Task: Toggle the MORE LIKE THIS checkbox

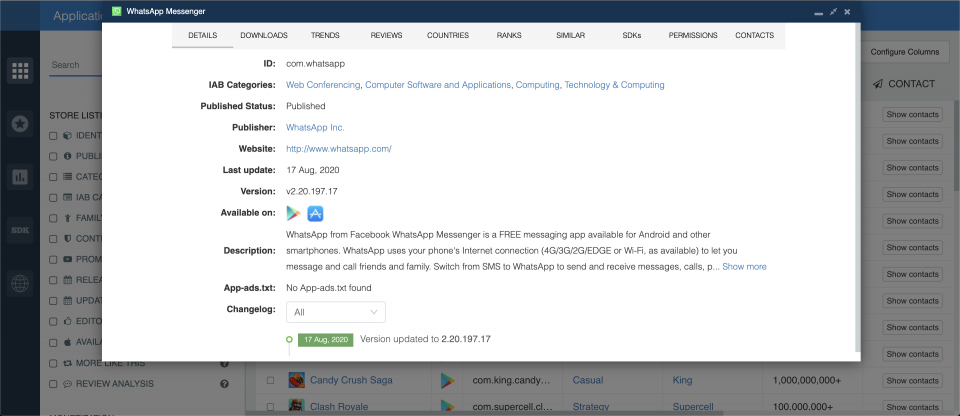Action: point(53,363)
